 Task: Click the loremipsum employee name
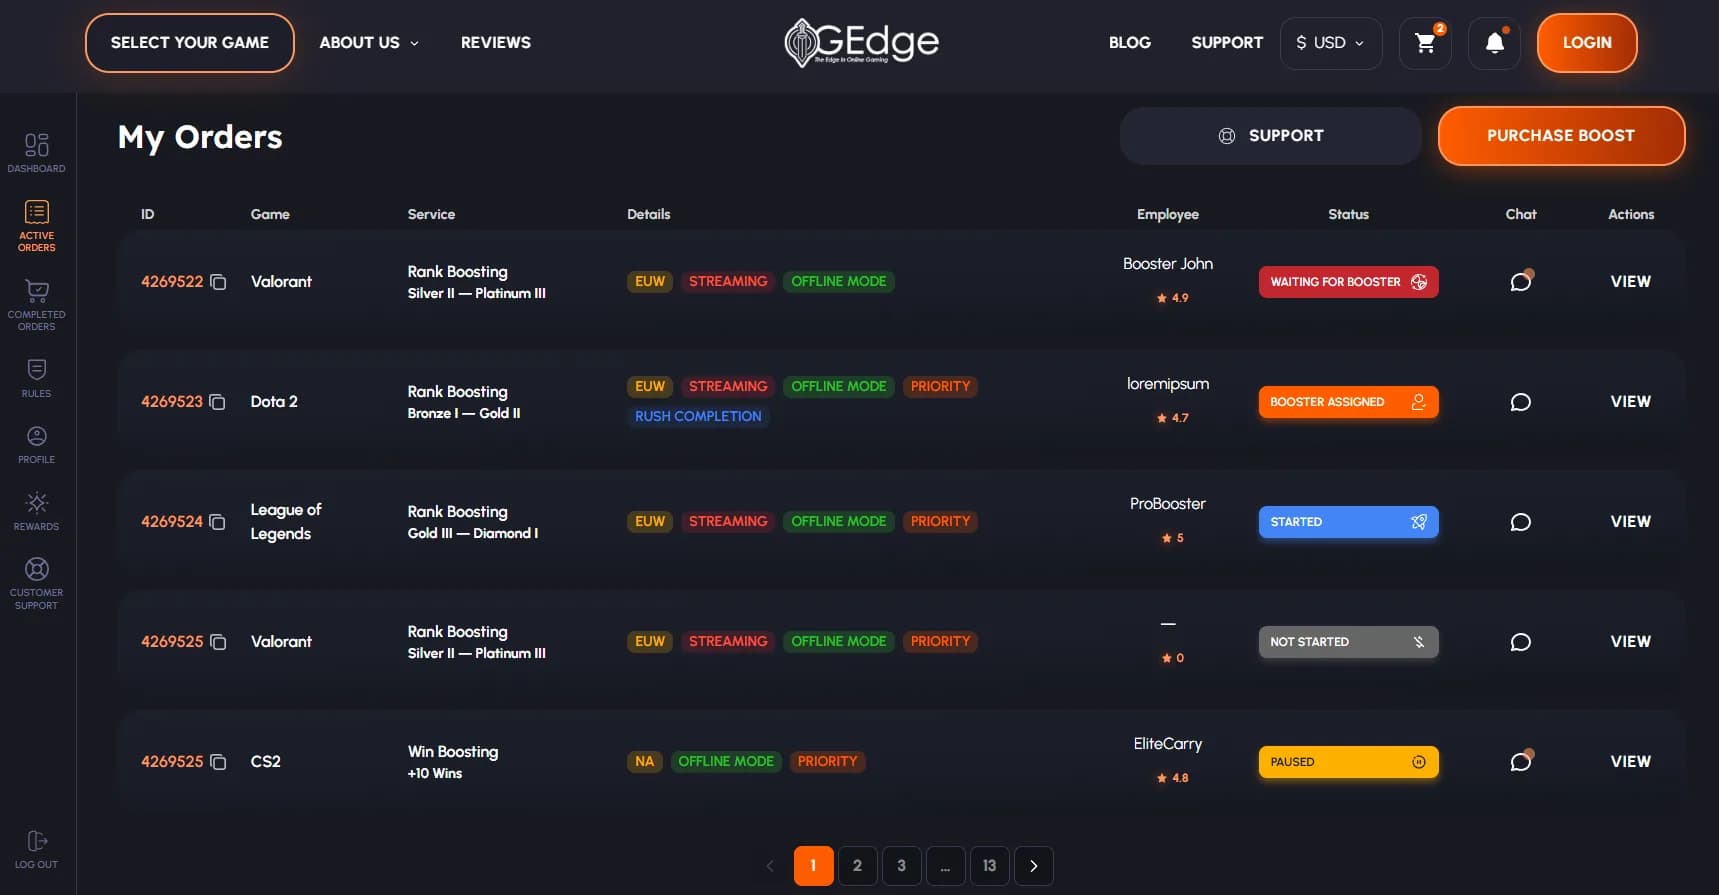1167,384
